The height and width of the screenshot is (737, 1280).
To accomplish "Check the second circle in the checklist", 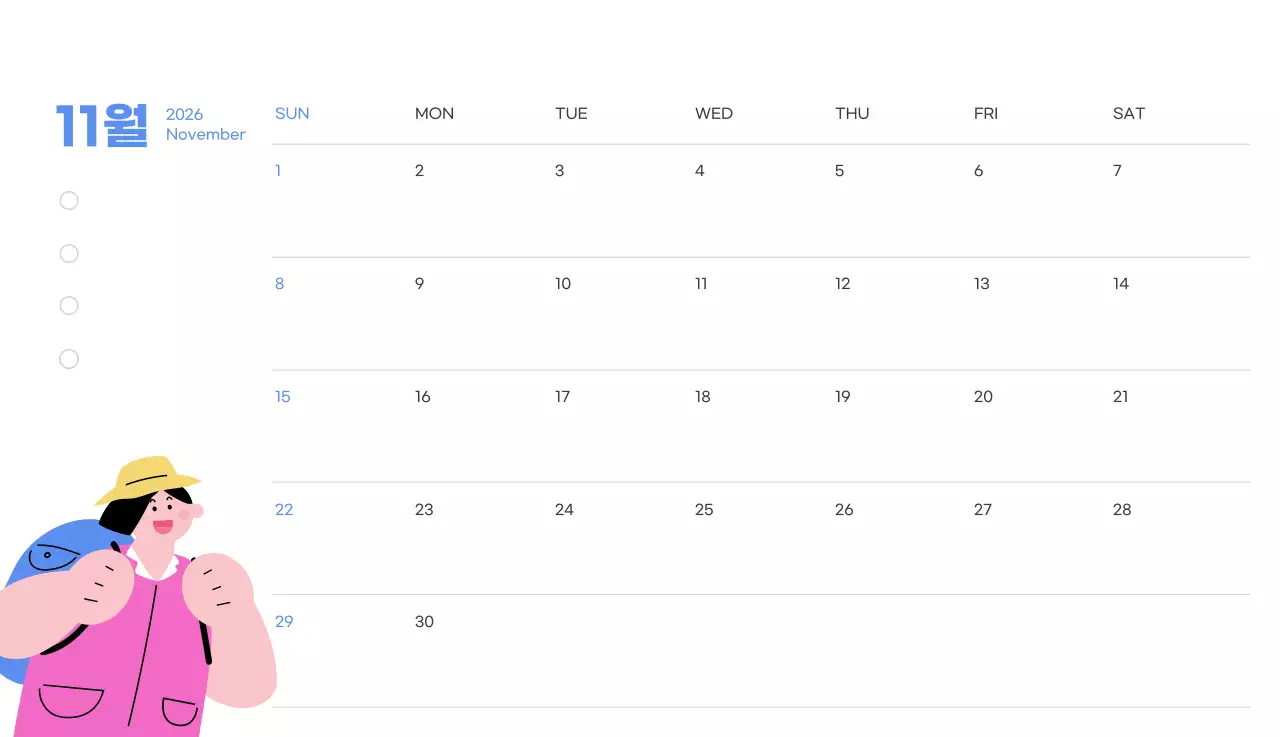I will [69, 254].
